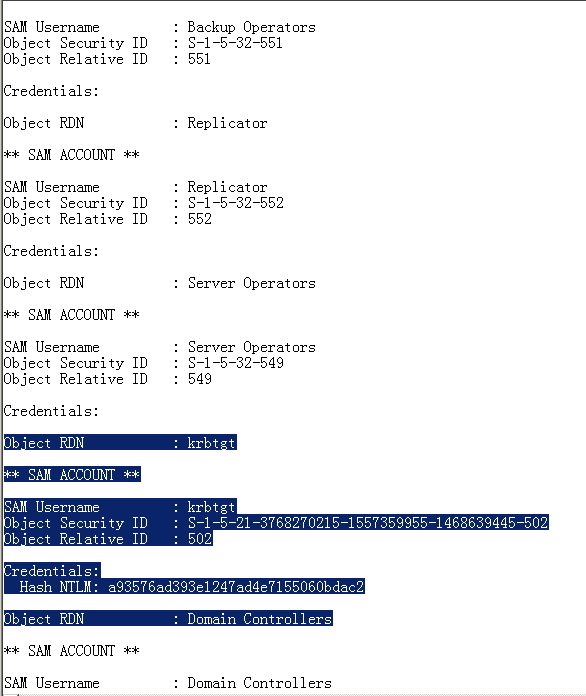Click the highlighted 'Domain Controllers' Object RDN line
This screenshot has width=586, height=696.
pos(168,618)
